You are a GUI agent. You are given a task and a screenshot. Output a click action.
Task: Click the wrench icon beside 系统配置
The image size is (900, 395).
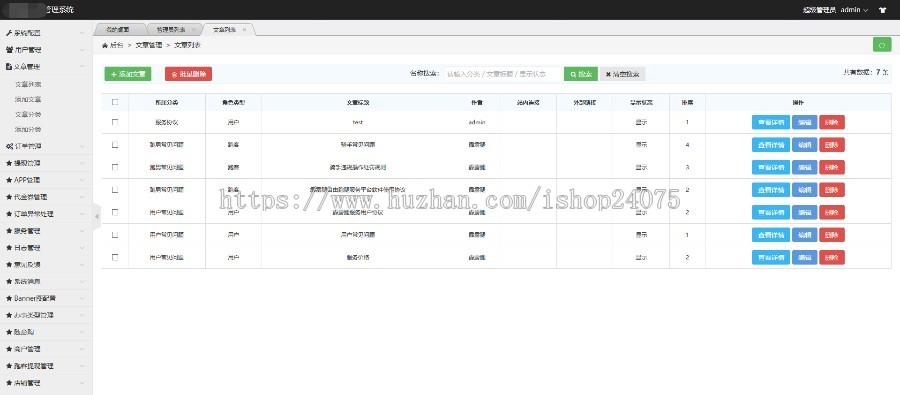(x=9, y=33)
